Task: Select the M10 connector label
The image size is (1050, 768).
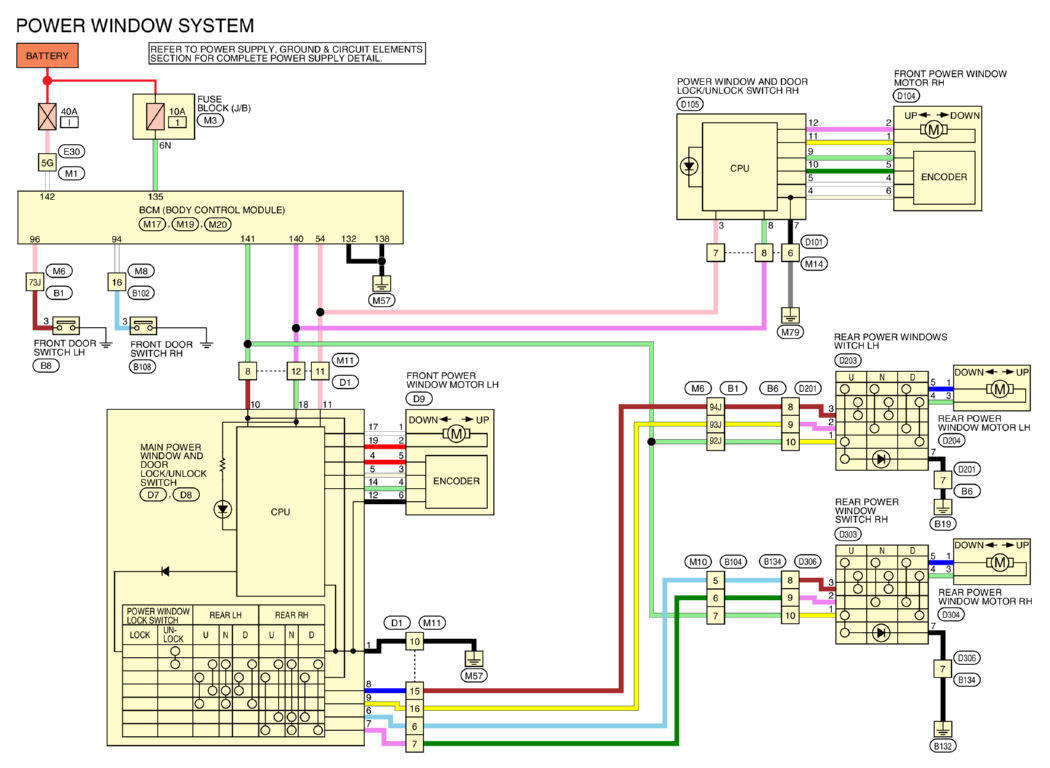Action: [x=698, y=562]
